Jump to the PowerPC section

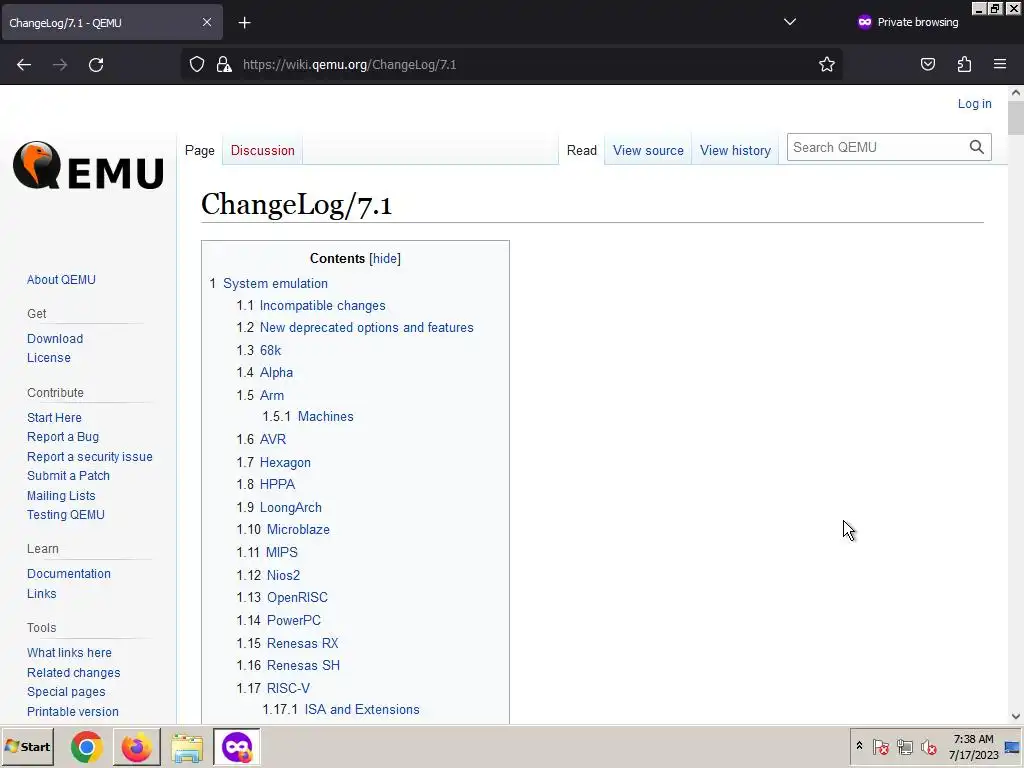[294, 620]
